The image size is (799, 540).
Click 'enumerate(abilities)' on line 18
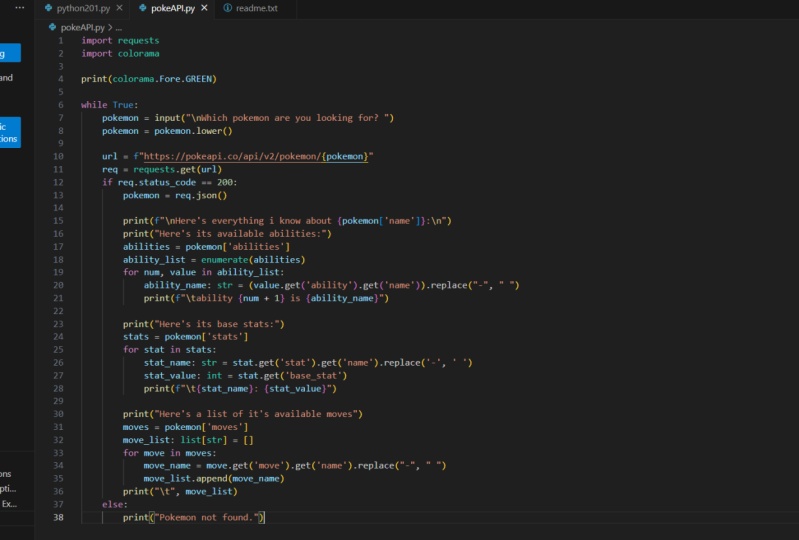point(253,260)
